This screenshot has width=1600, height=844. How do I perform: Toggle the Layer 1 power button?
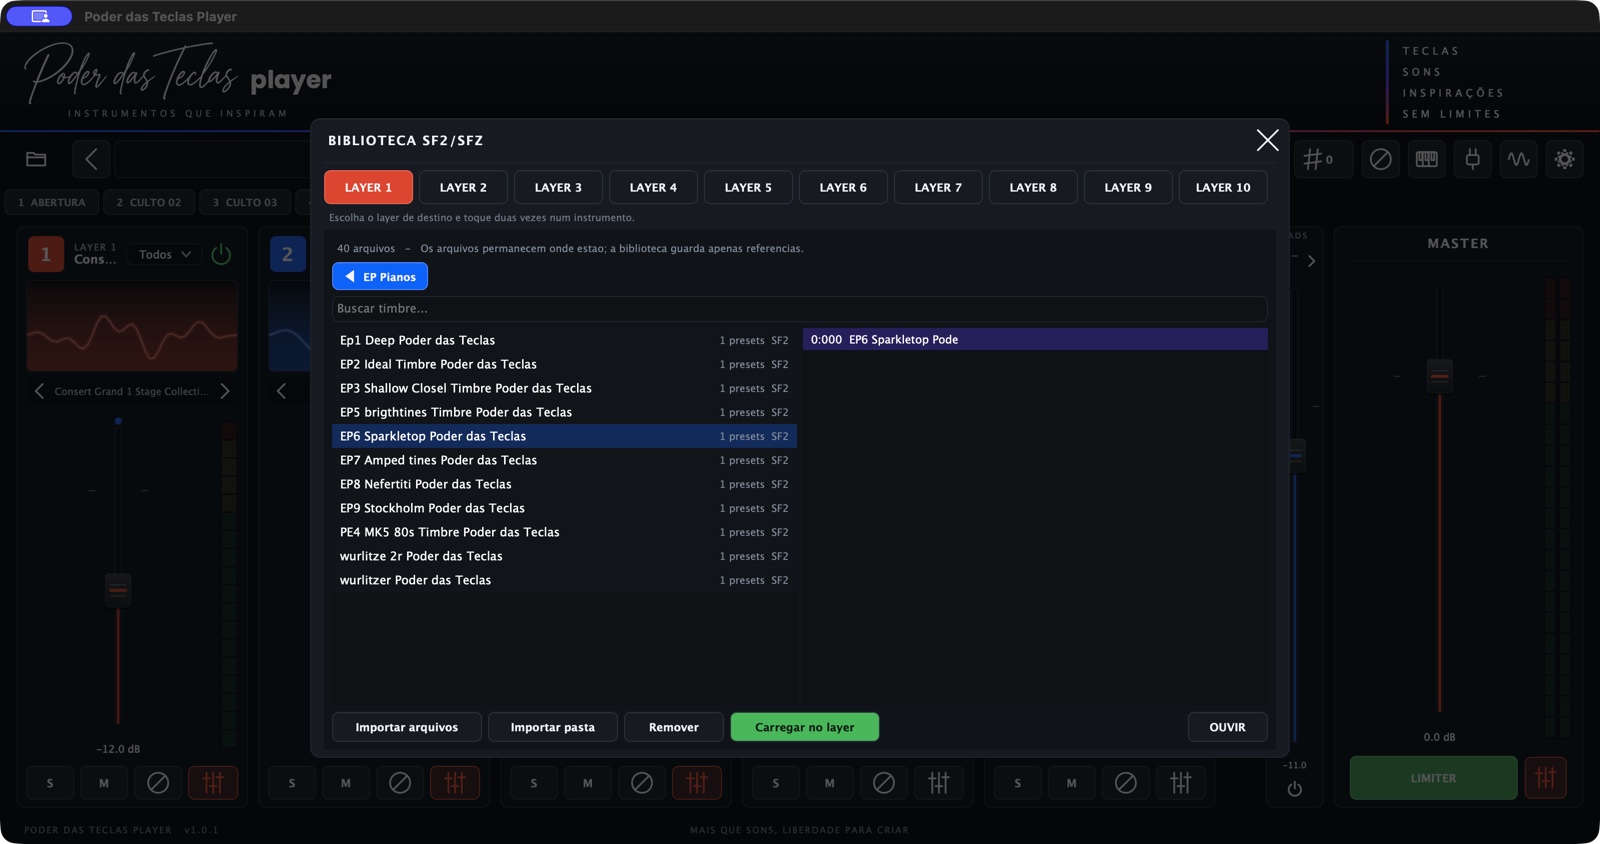point(221,255)
